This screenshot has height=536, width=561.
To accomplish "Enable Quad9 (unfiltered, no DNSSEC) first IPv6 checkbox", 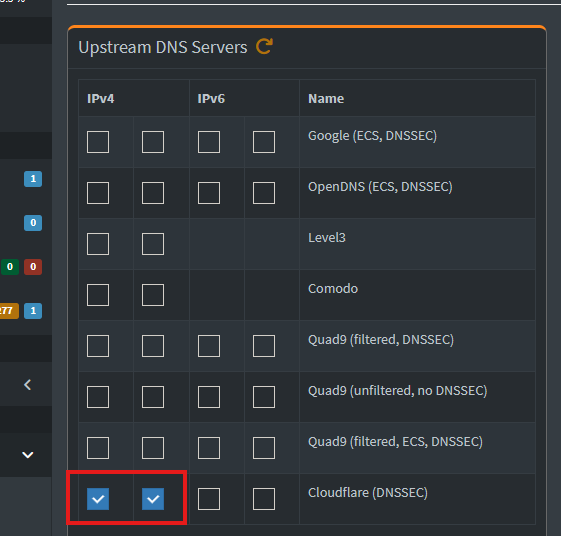I will point(209,397).
